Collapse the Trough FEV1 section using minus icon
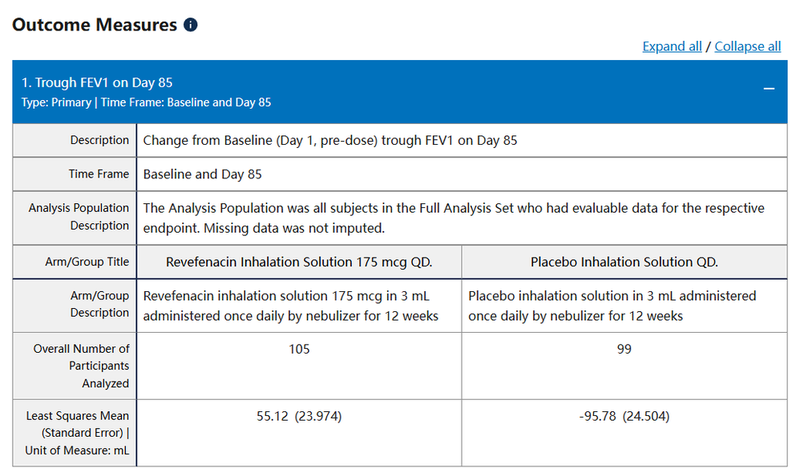Screen dimensions: 800x476 (769, 89)
